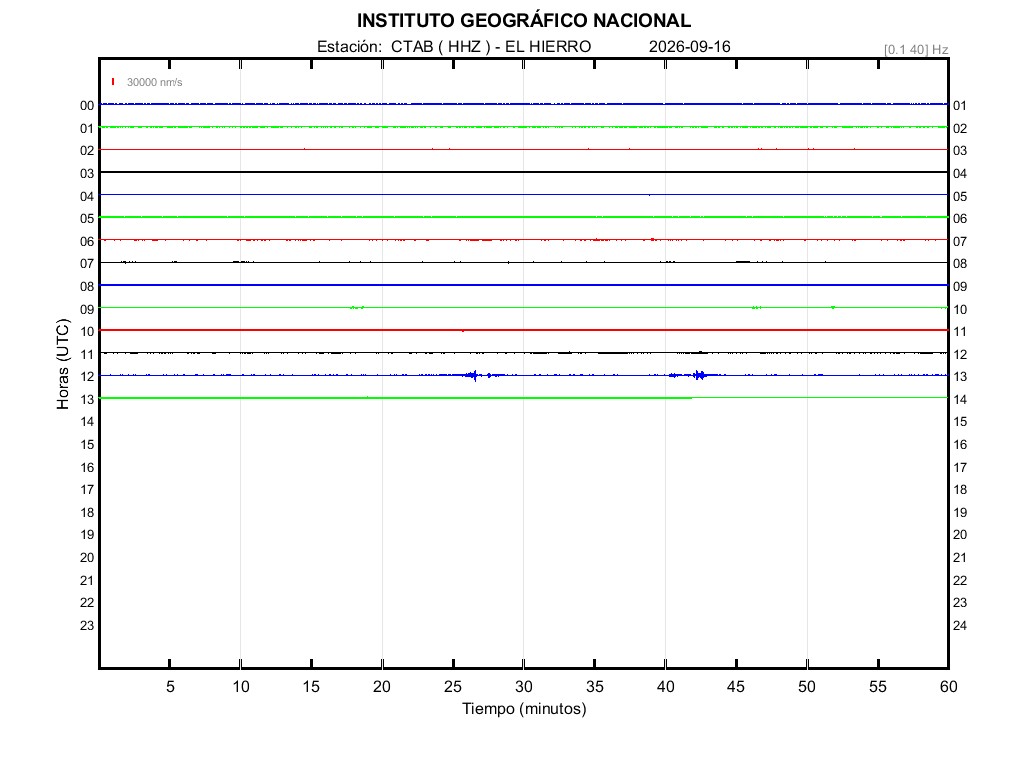Click the INSTITUTO GEOGRÁFICO NACIONAL title
The image size is (1024, 768).
pos(524,20)
